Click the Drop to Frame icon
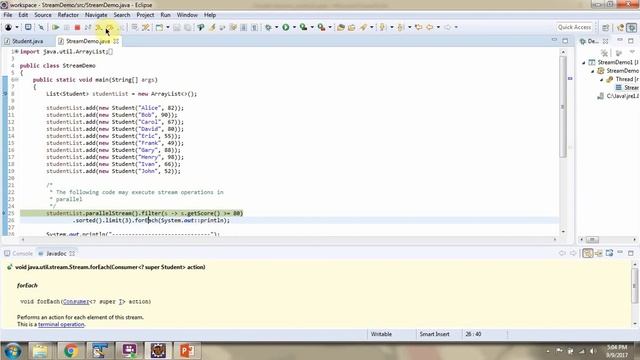The height and width of the screenshot is (360, 640). (134, 27)
